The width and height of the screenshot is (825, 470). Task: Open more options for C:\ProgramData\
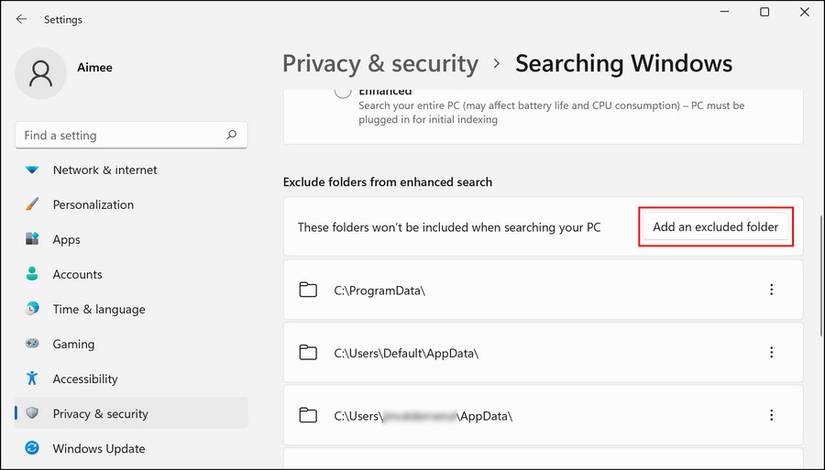[771, 290]
